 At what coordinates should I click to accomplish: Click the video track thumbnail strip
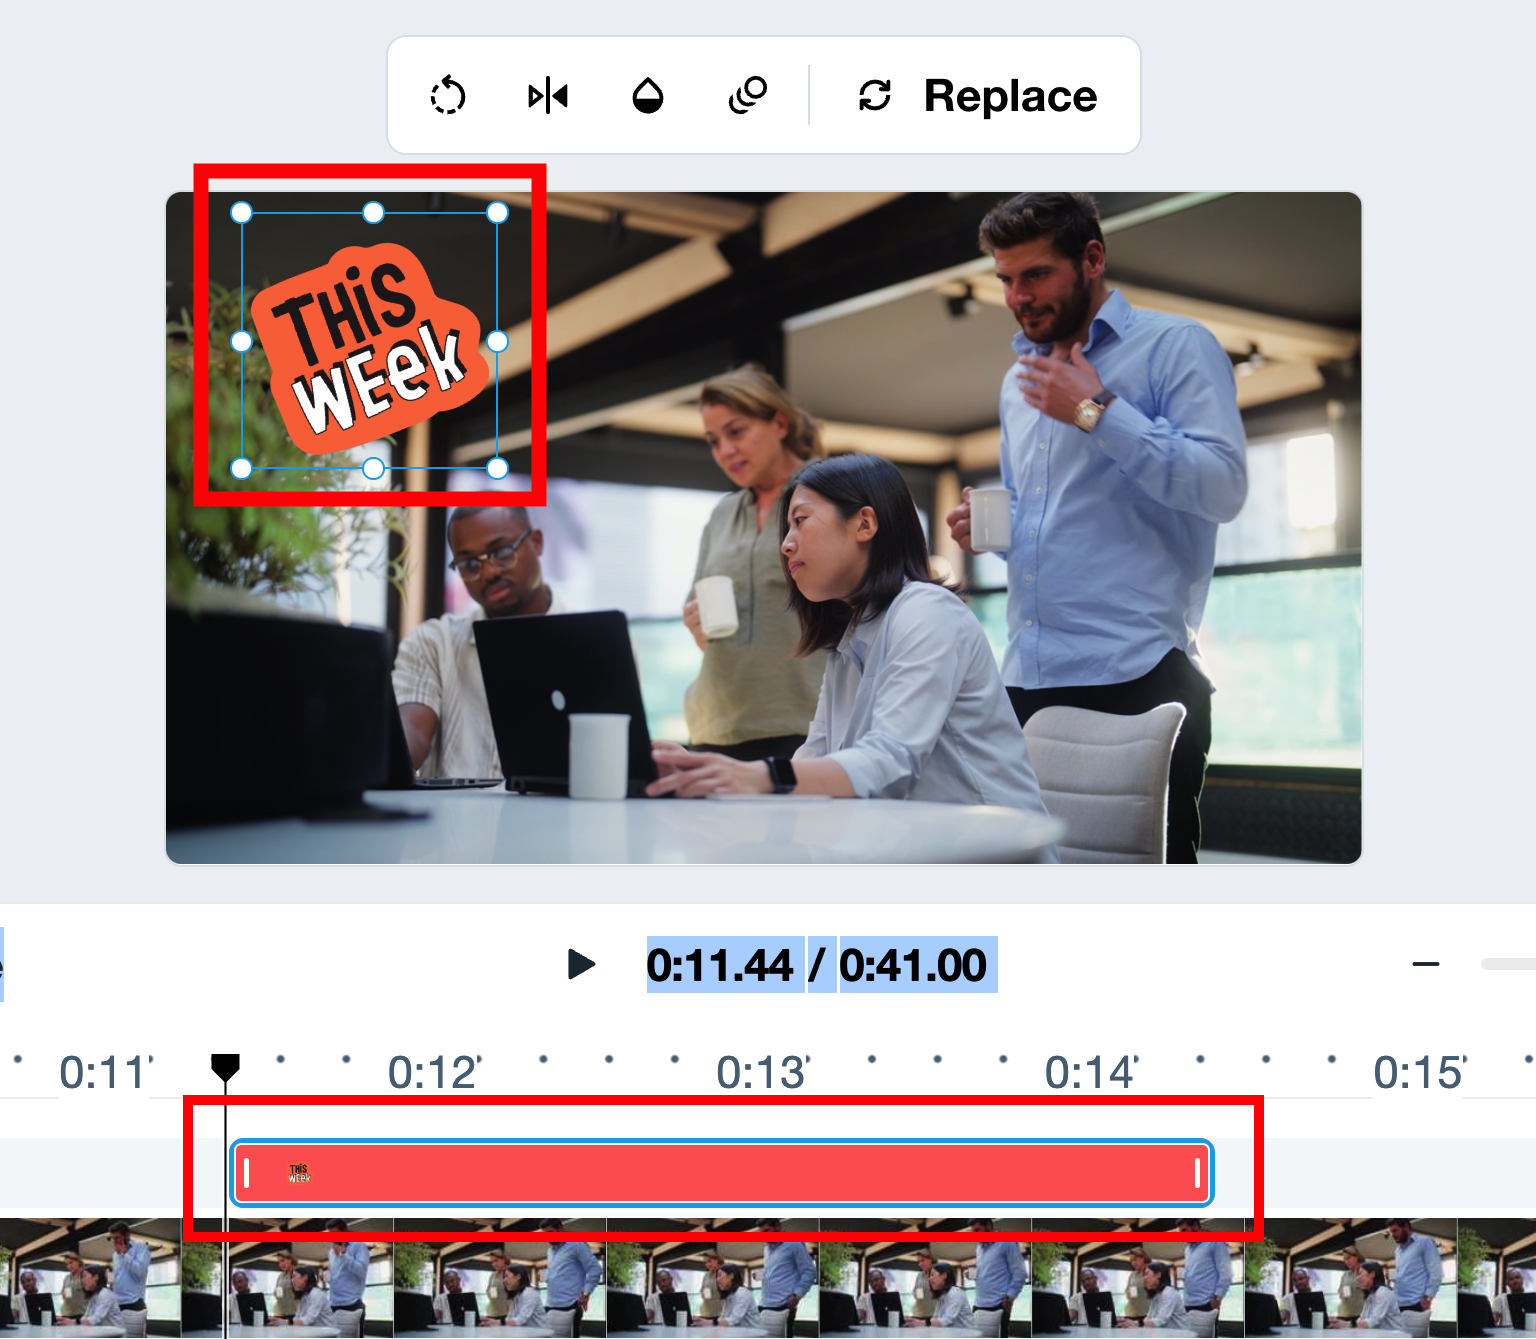point(768,1279)
